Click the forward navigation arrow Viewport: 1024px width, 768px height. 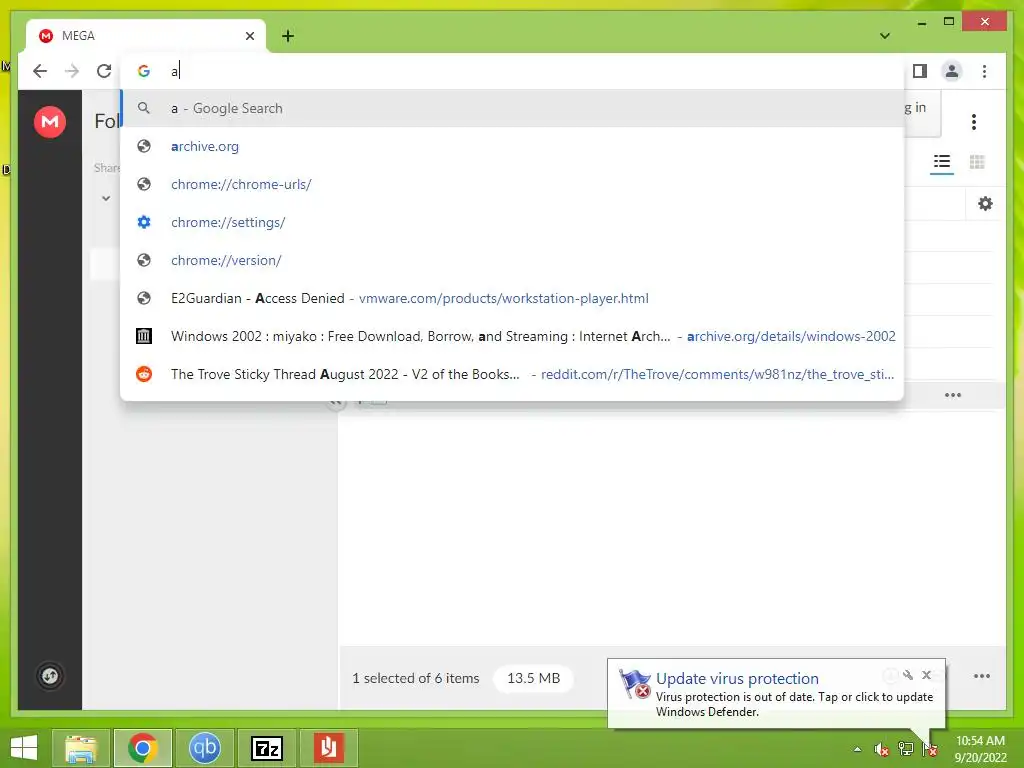click(72, 71)
